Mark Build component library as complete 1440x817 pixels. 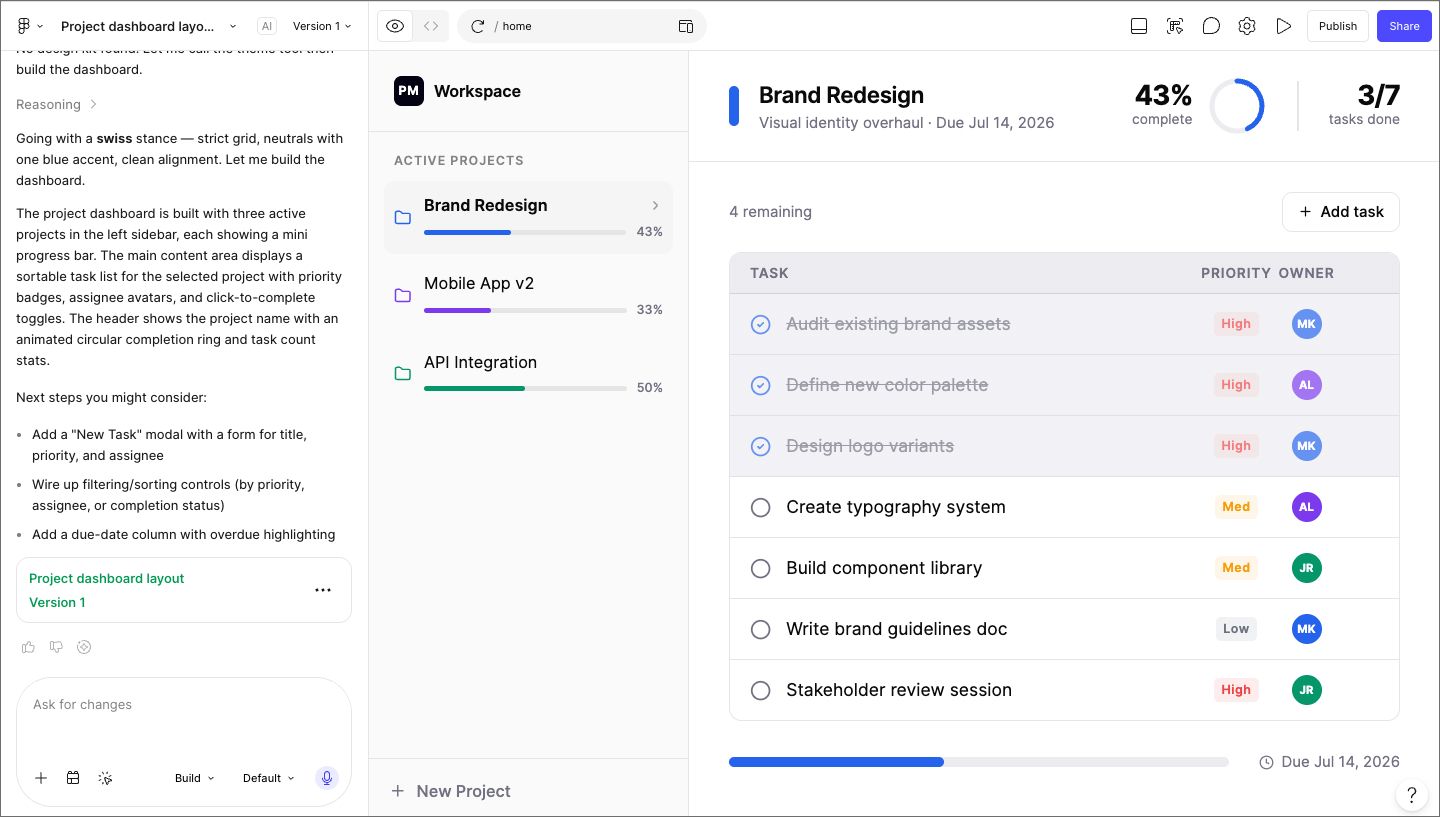point(760,568)
